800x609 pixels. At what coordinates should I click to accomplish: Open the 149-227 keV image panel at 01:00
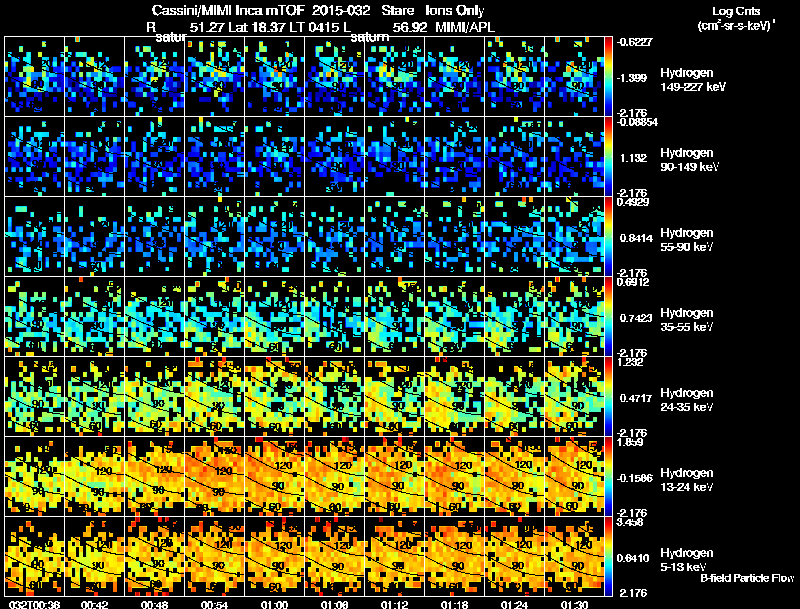pyautogui.click(x=274, y=77)
